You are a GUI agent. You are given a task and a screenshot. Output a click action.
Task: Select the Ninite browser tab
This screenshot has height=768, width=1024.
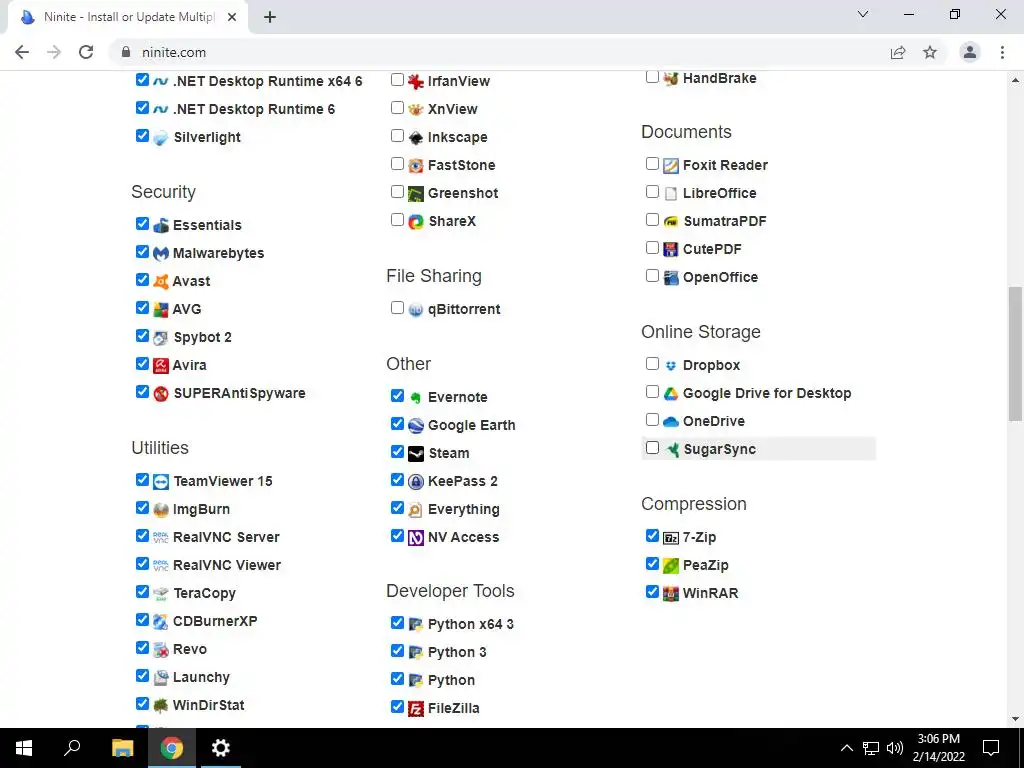coord(128,17)
